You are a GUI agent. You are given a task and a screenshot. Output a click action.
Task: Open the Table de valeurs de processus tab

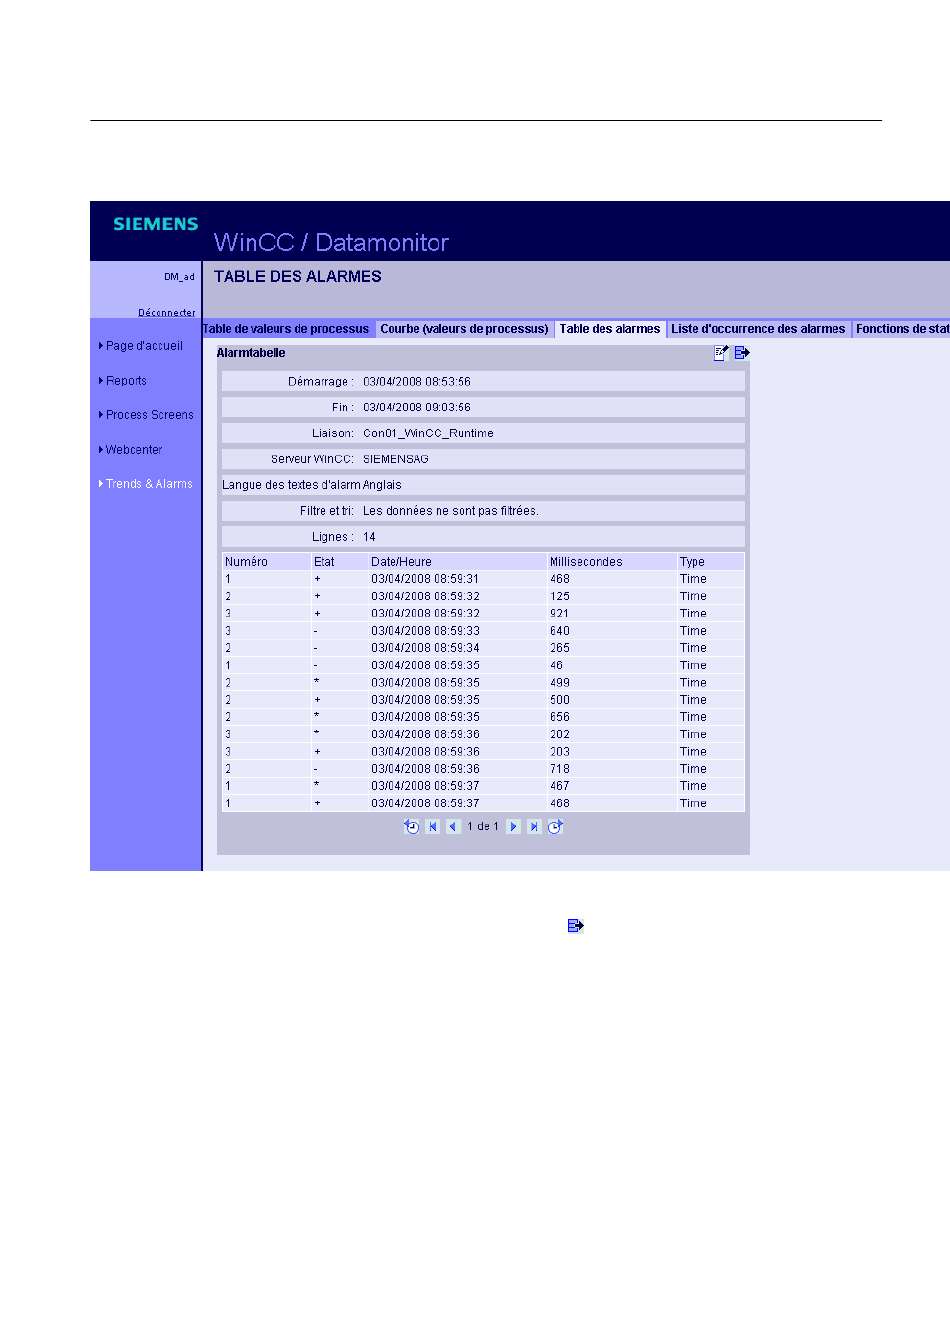point(287,329)
